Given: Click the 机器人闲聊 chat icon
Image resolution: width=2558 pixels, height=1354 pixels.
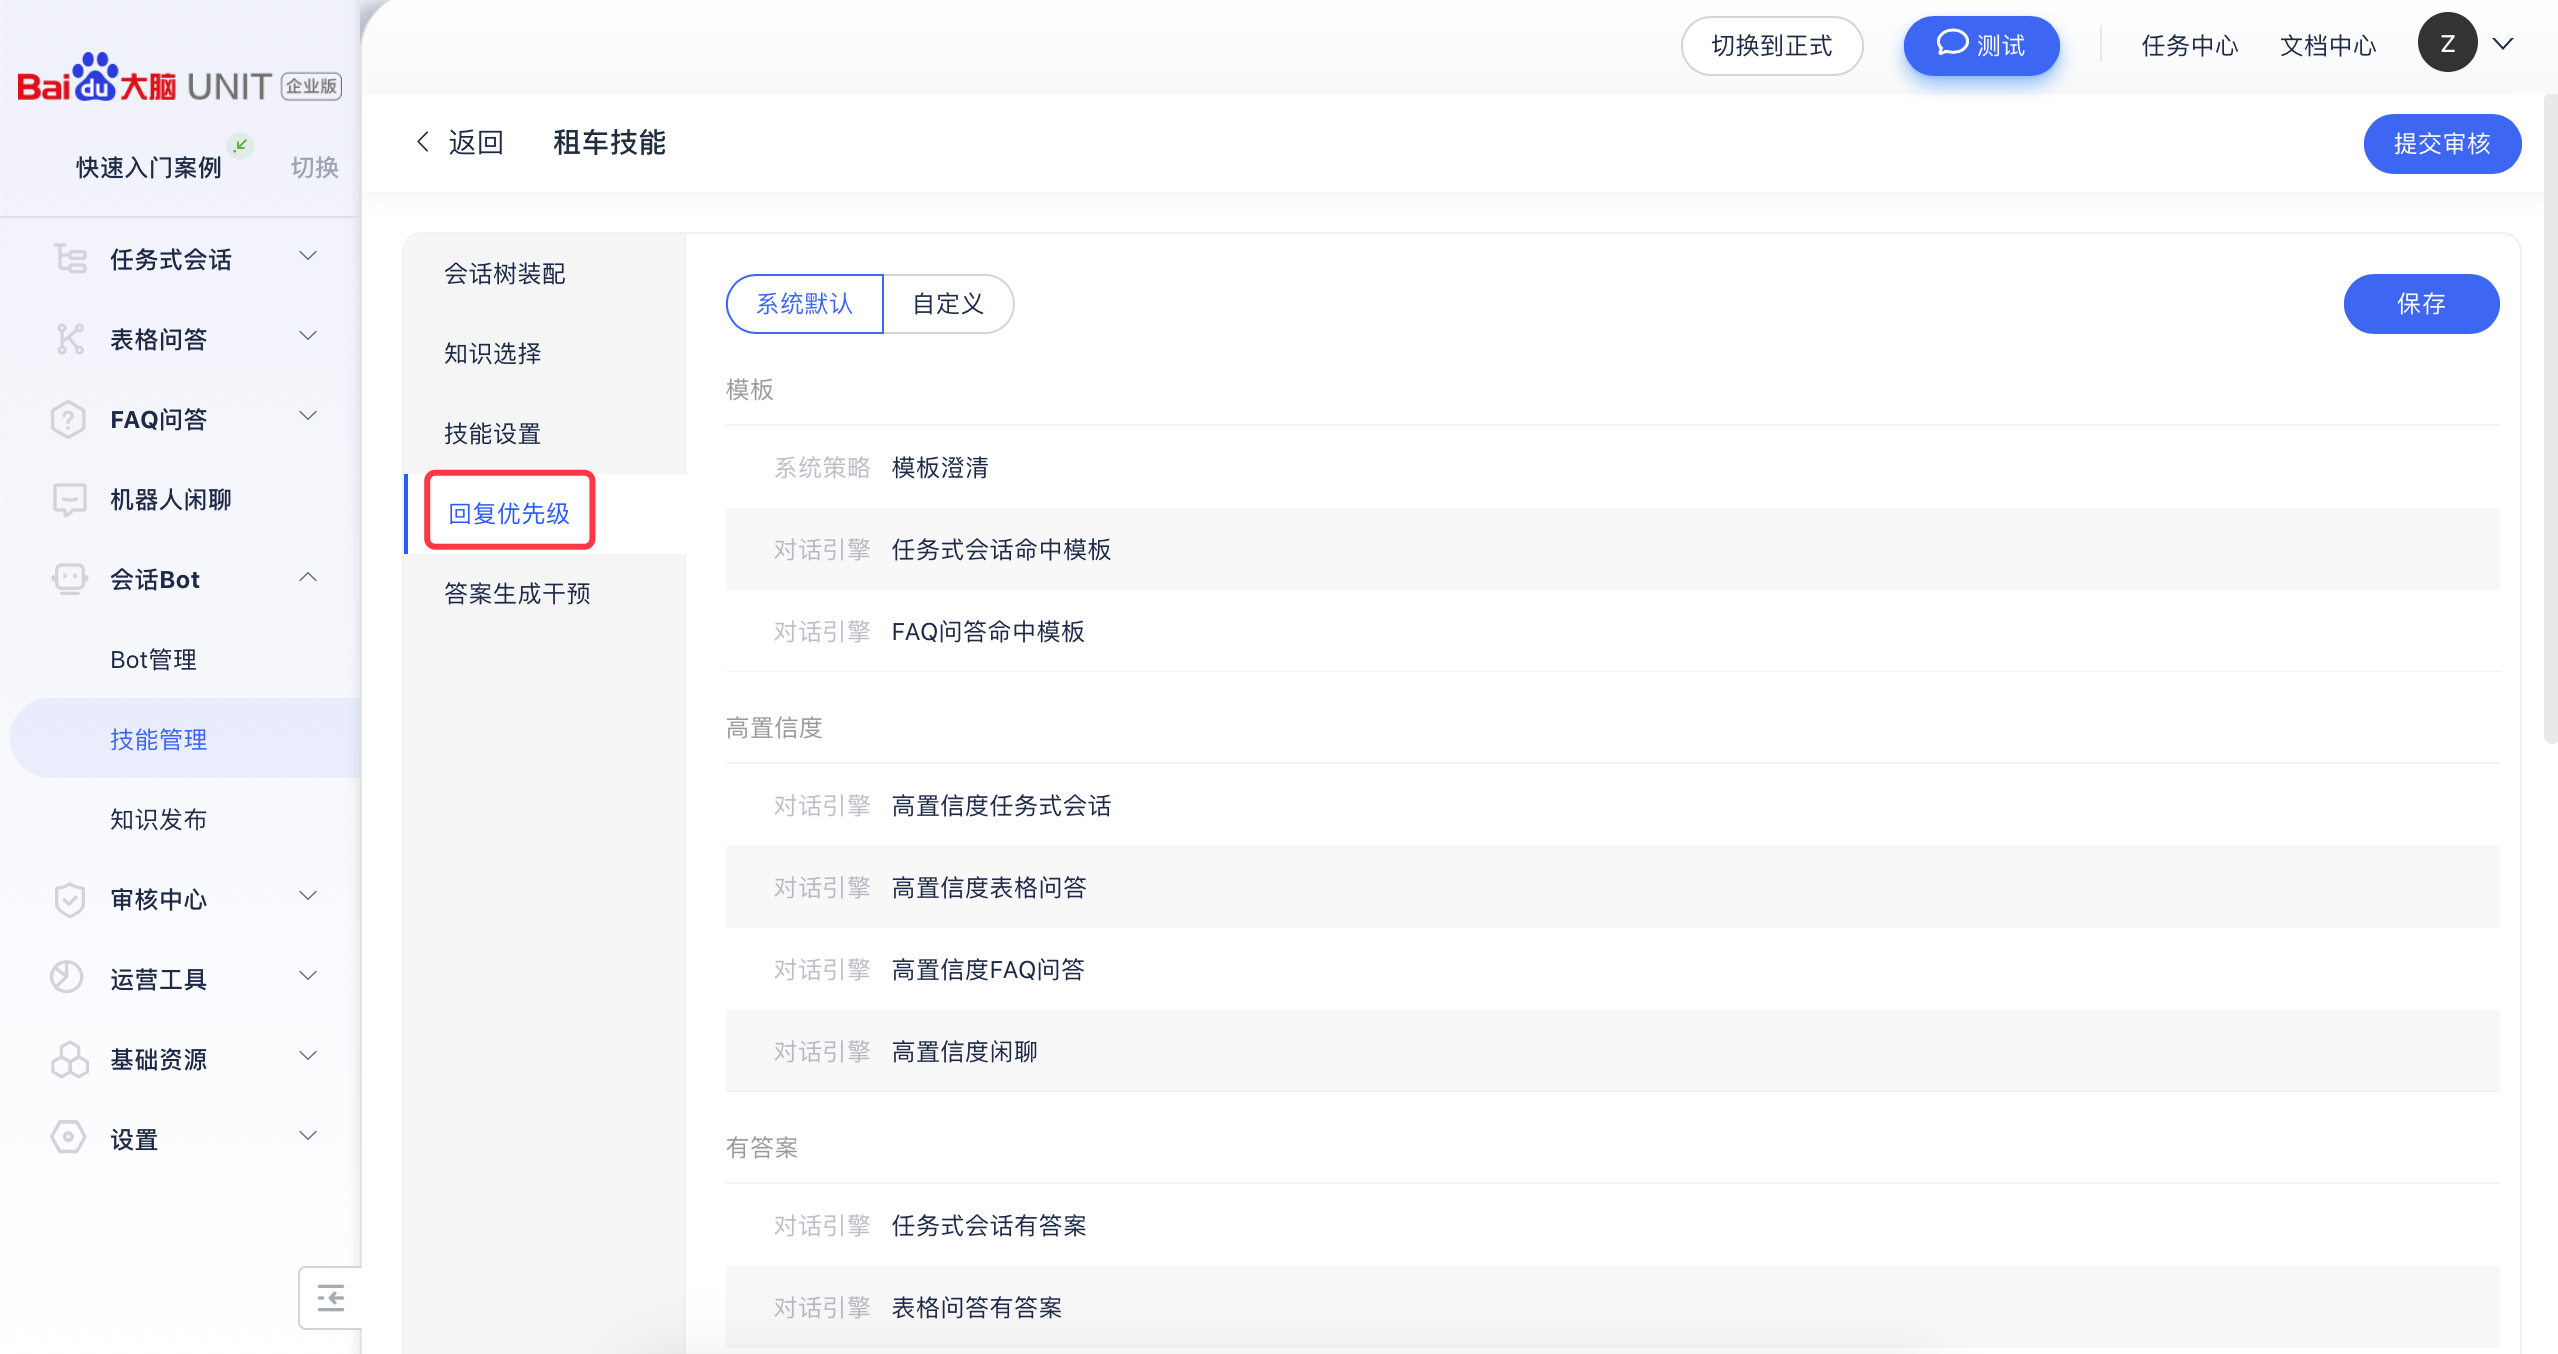Looking at the screenshot, I should click(70, 499).
